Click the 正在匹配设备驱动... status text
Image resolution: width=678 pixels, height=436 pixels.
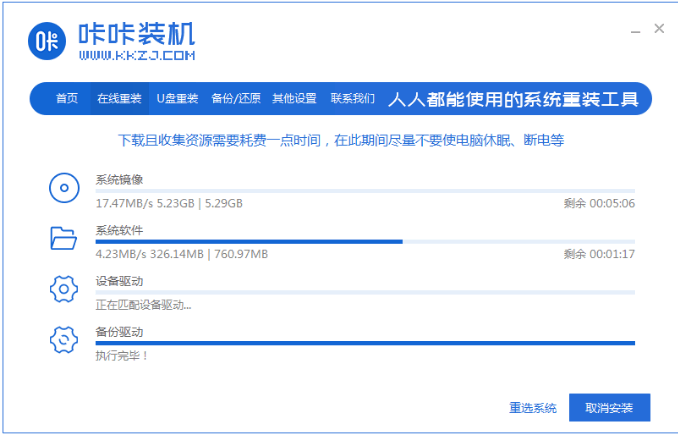(x=143, y=305)
